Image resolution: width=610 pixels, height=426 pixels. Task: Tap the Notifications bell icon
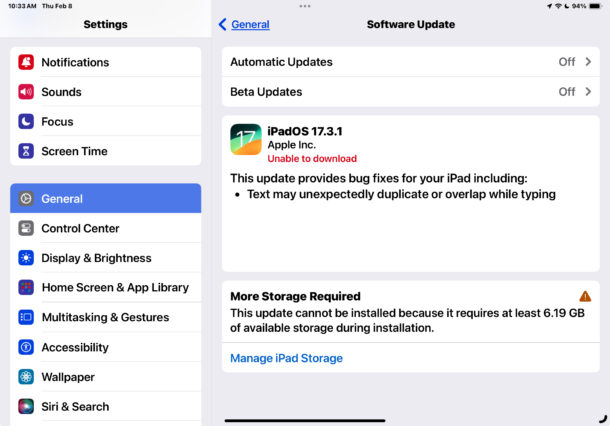click(x=26, y=62)
